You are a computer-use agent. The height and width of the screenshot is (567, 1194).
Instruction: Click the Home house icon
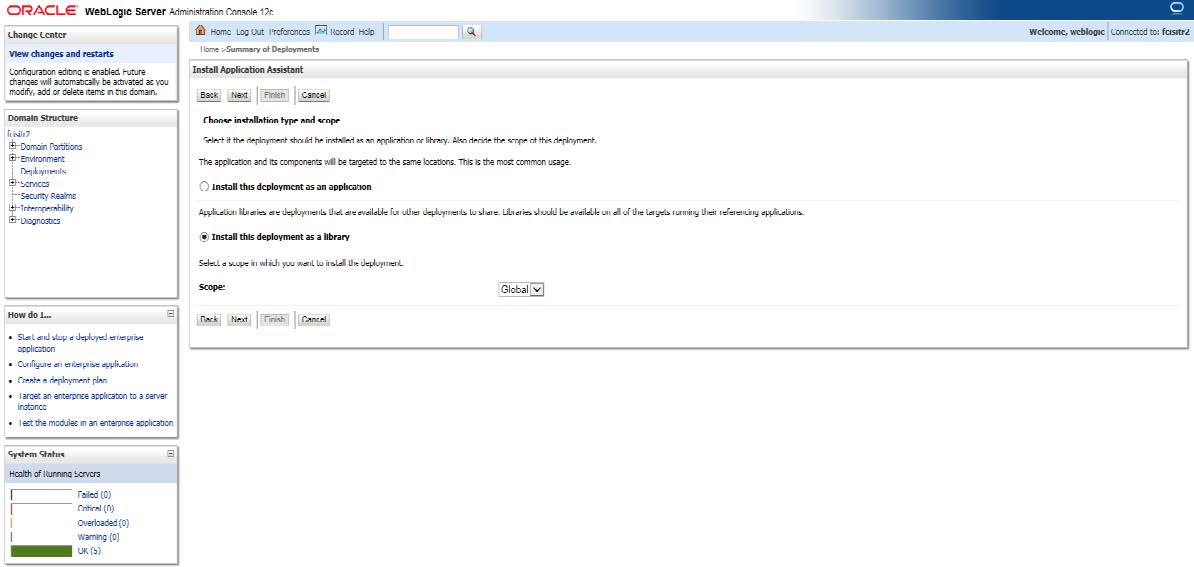[x=201, y=31]
